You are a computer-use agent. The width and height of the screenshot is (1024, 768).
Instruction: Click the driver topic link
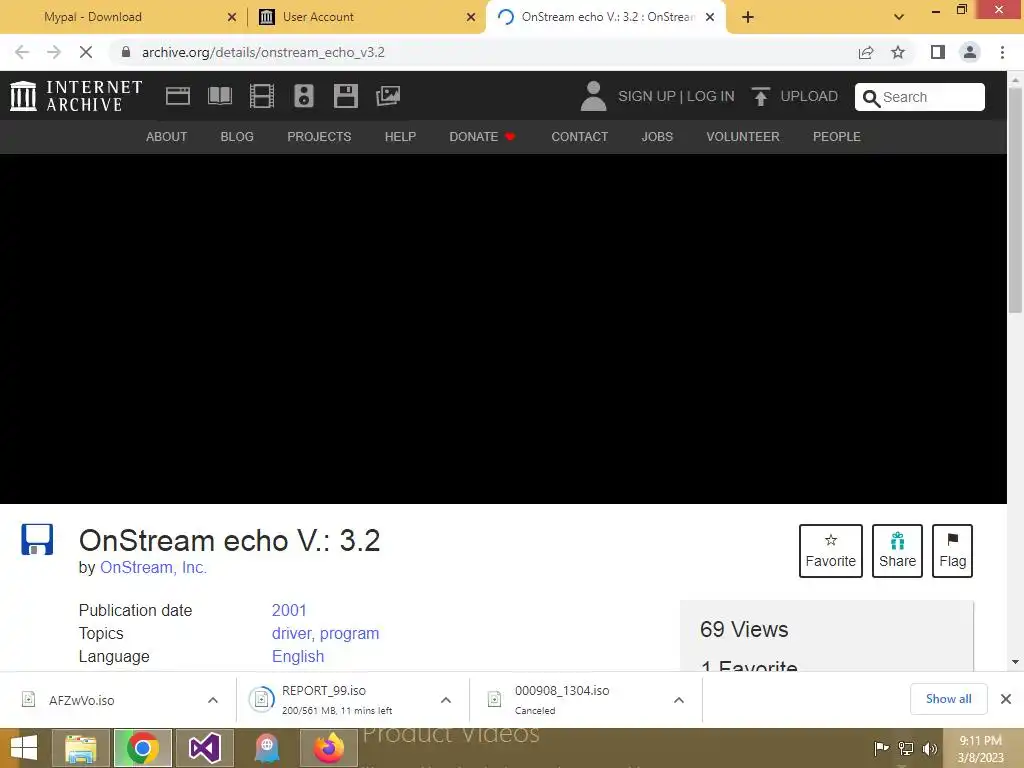[293, 633]
